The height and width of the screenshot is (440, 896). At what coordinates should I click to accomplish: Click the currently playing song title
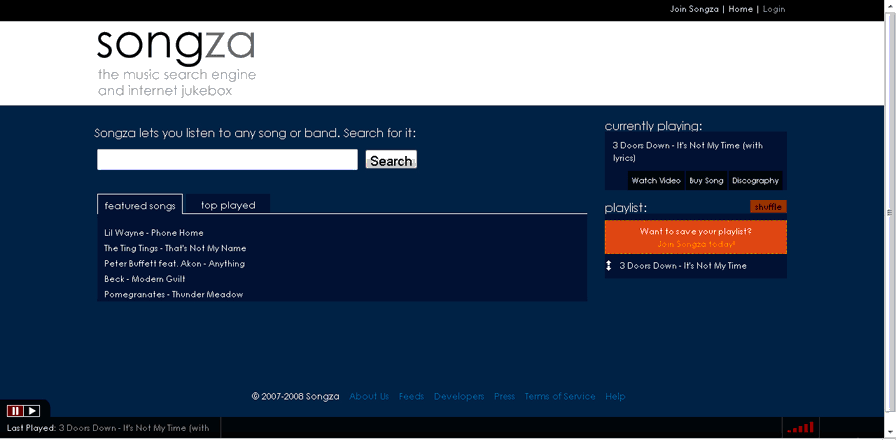[687, 151]
